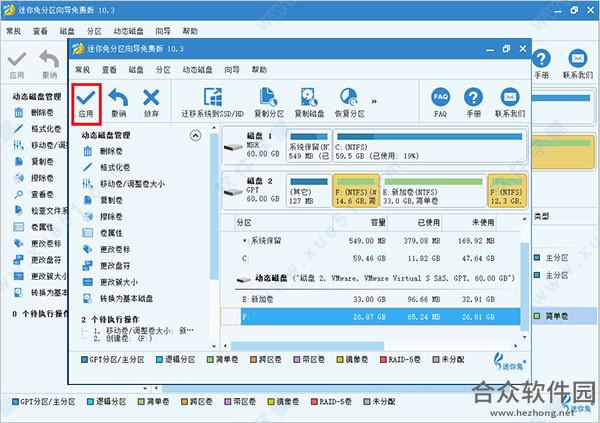Viewport: 600px width, 423px height.
Task: Open the 磁盘 menu in the front window
Action: (x=136, y=70)
